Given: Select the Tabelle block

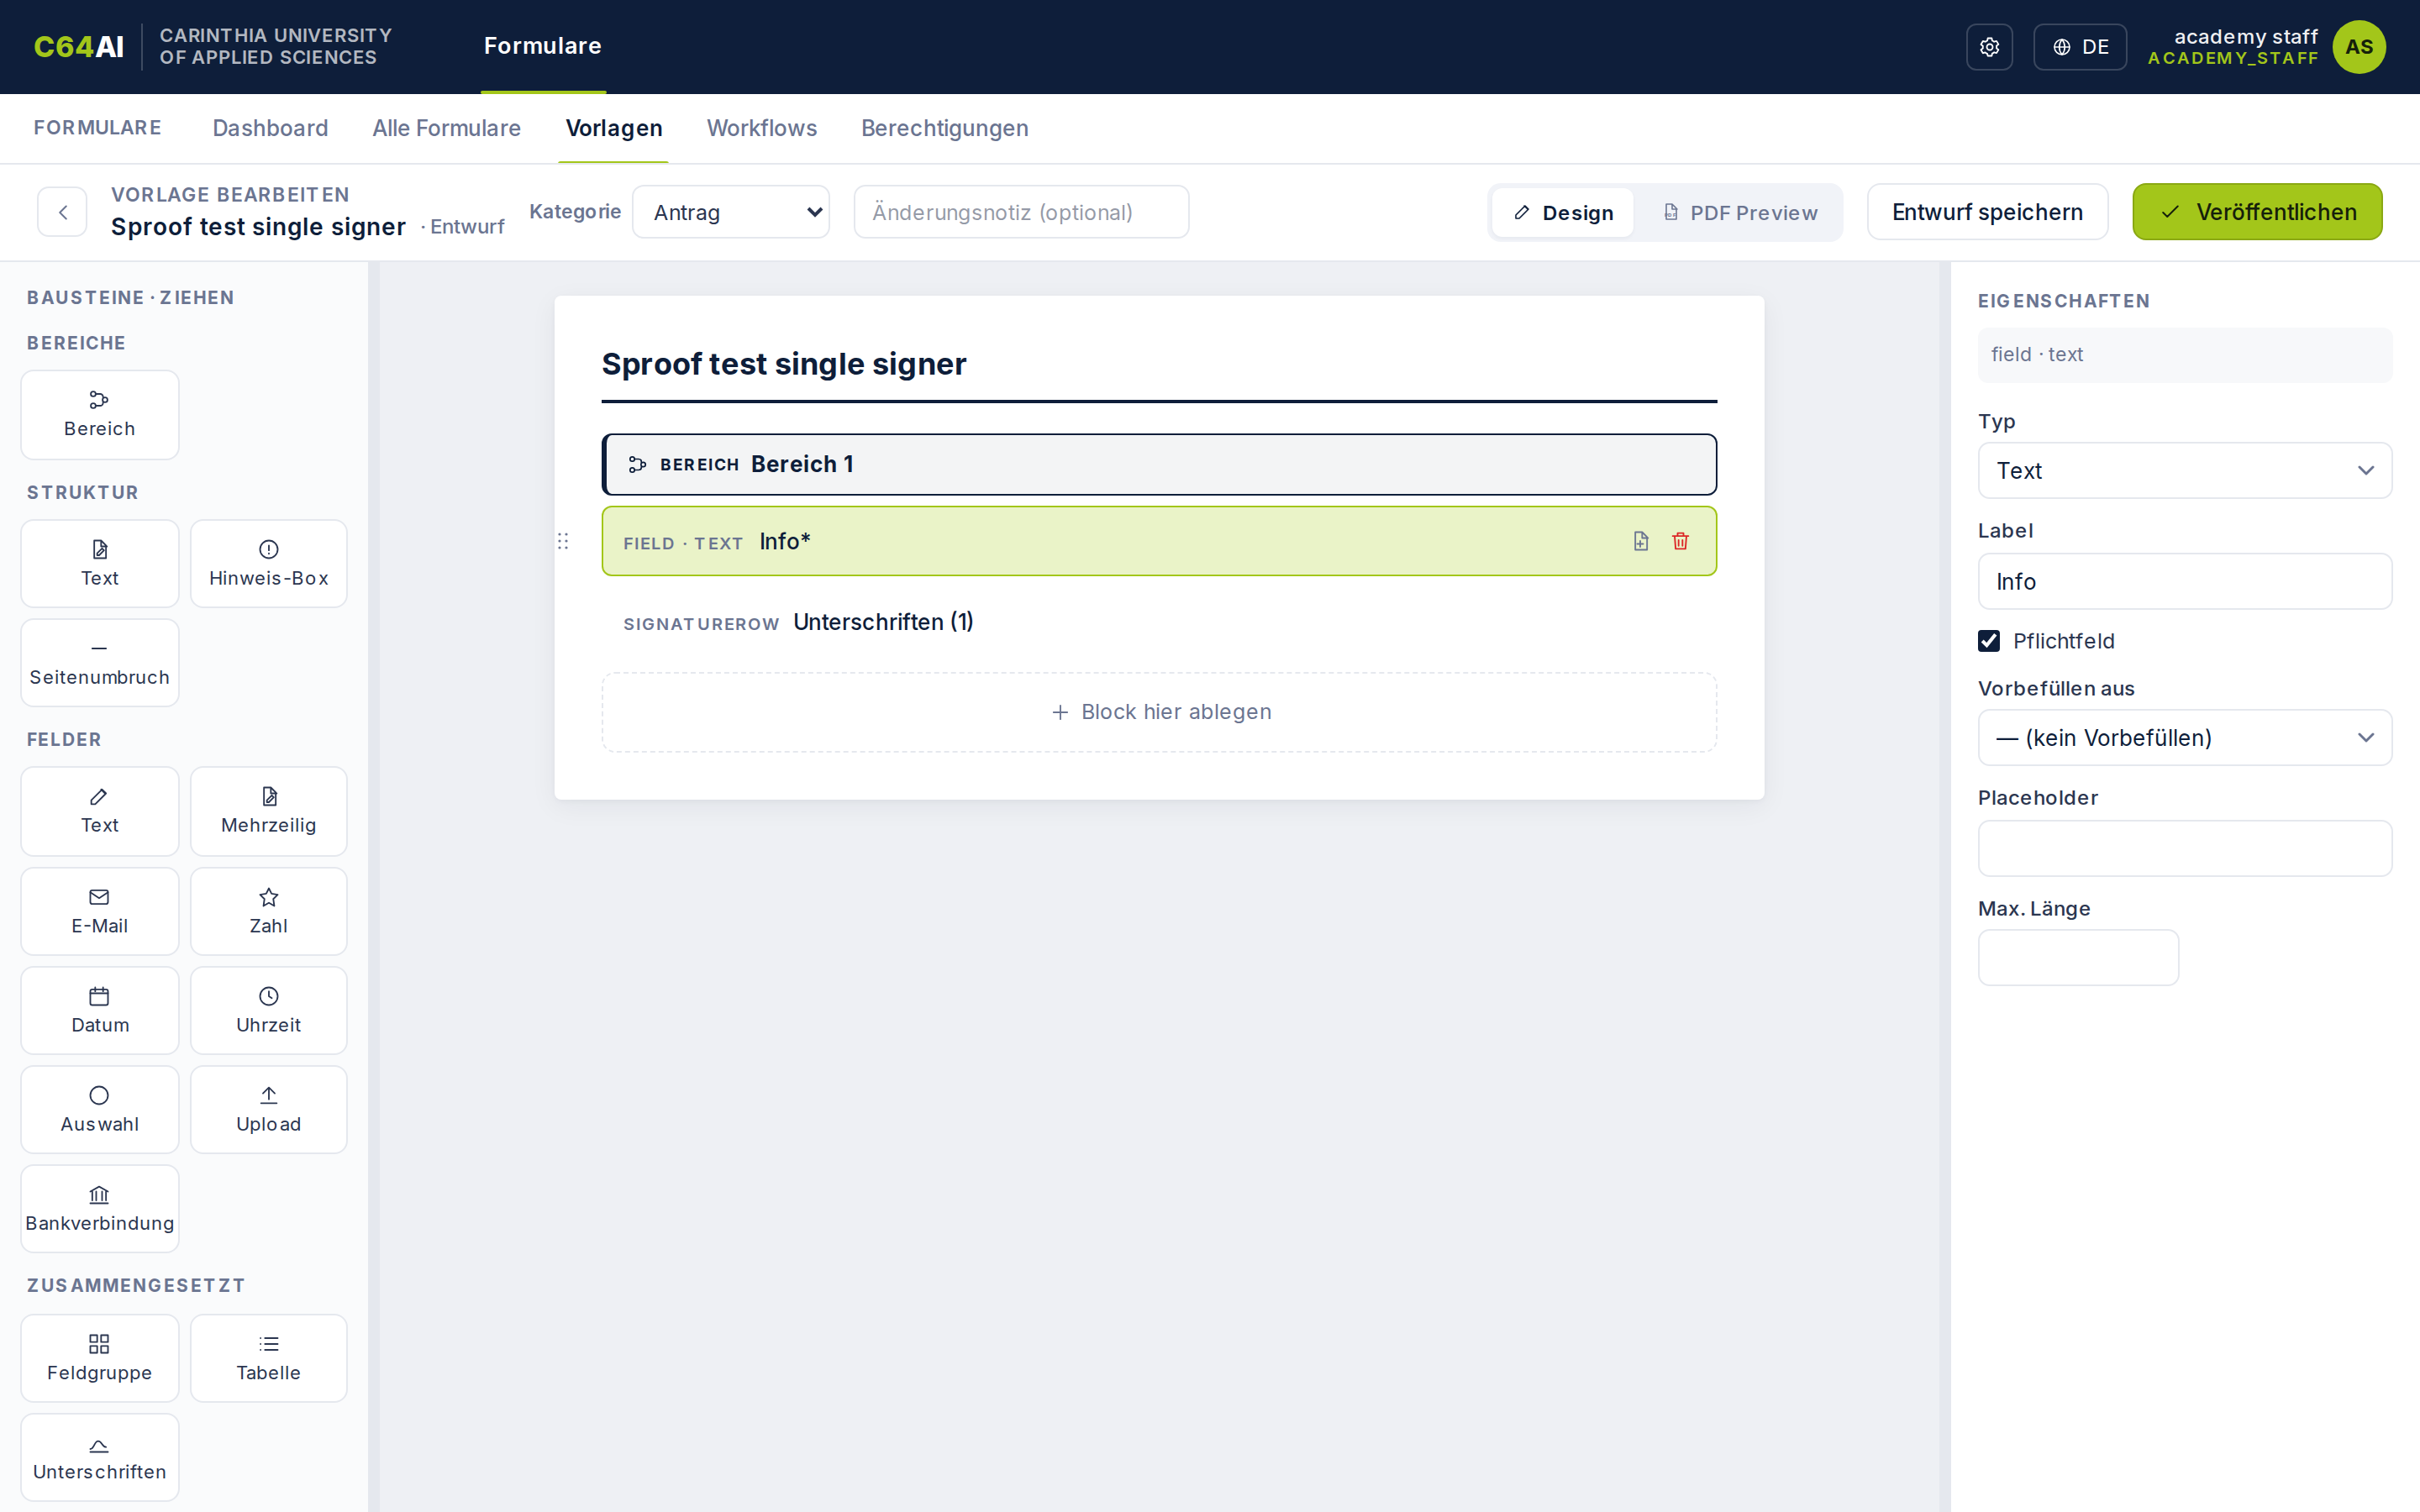Looking at the screenshot, I should click(269, 1358).
